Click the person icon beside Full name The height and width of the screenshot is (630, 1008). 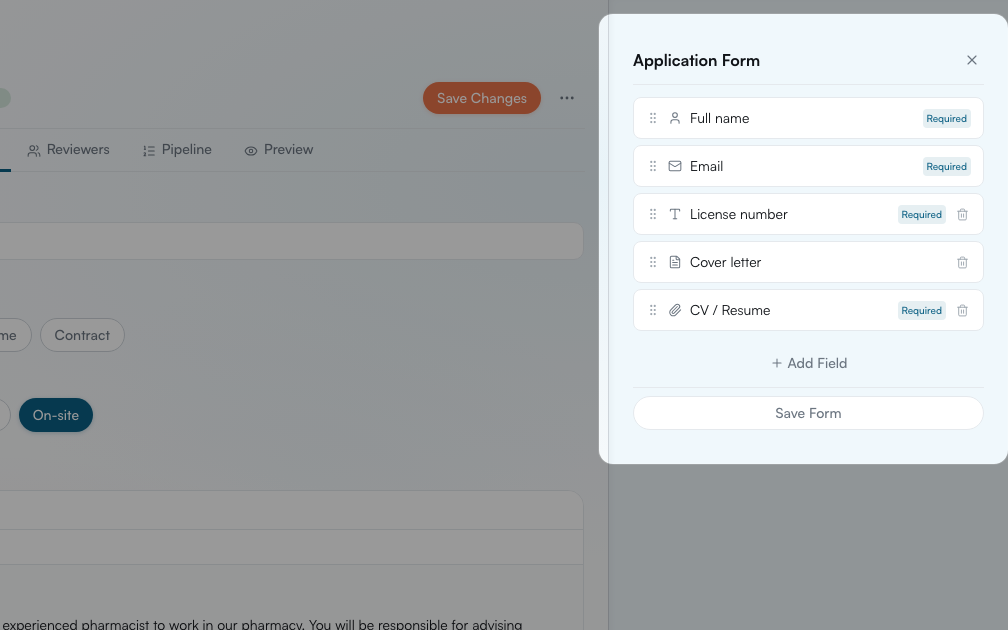click(x=674, y=118)
